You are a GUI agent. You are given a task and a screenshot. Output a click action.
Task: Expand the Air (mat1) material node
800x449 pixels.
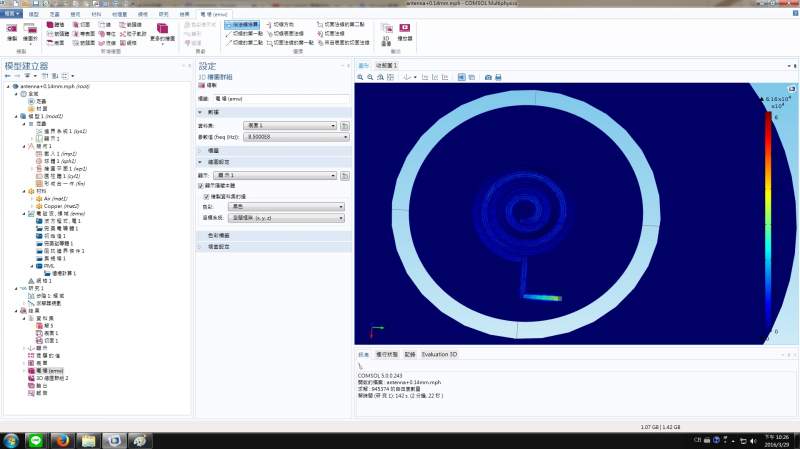(x=32, y=199)
